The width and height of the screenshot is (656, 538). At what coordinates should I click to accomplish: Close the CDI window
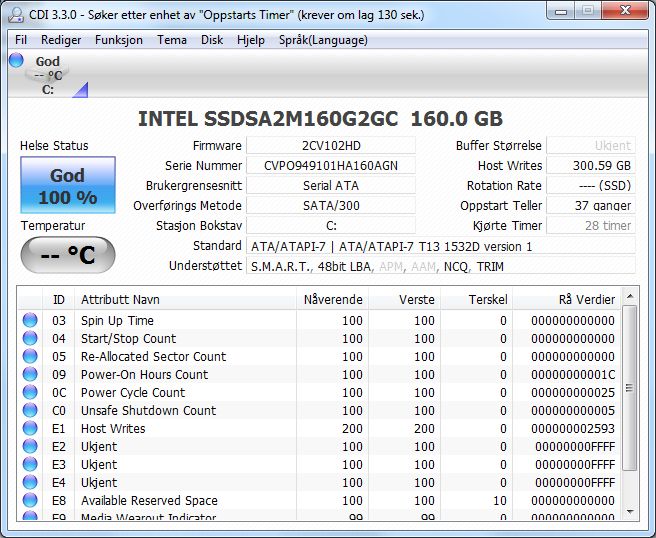625,10
